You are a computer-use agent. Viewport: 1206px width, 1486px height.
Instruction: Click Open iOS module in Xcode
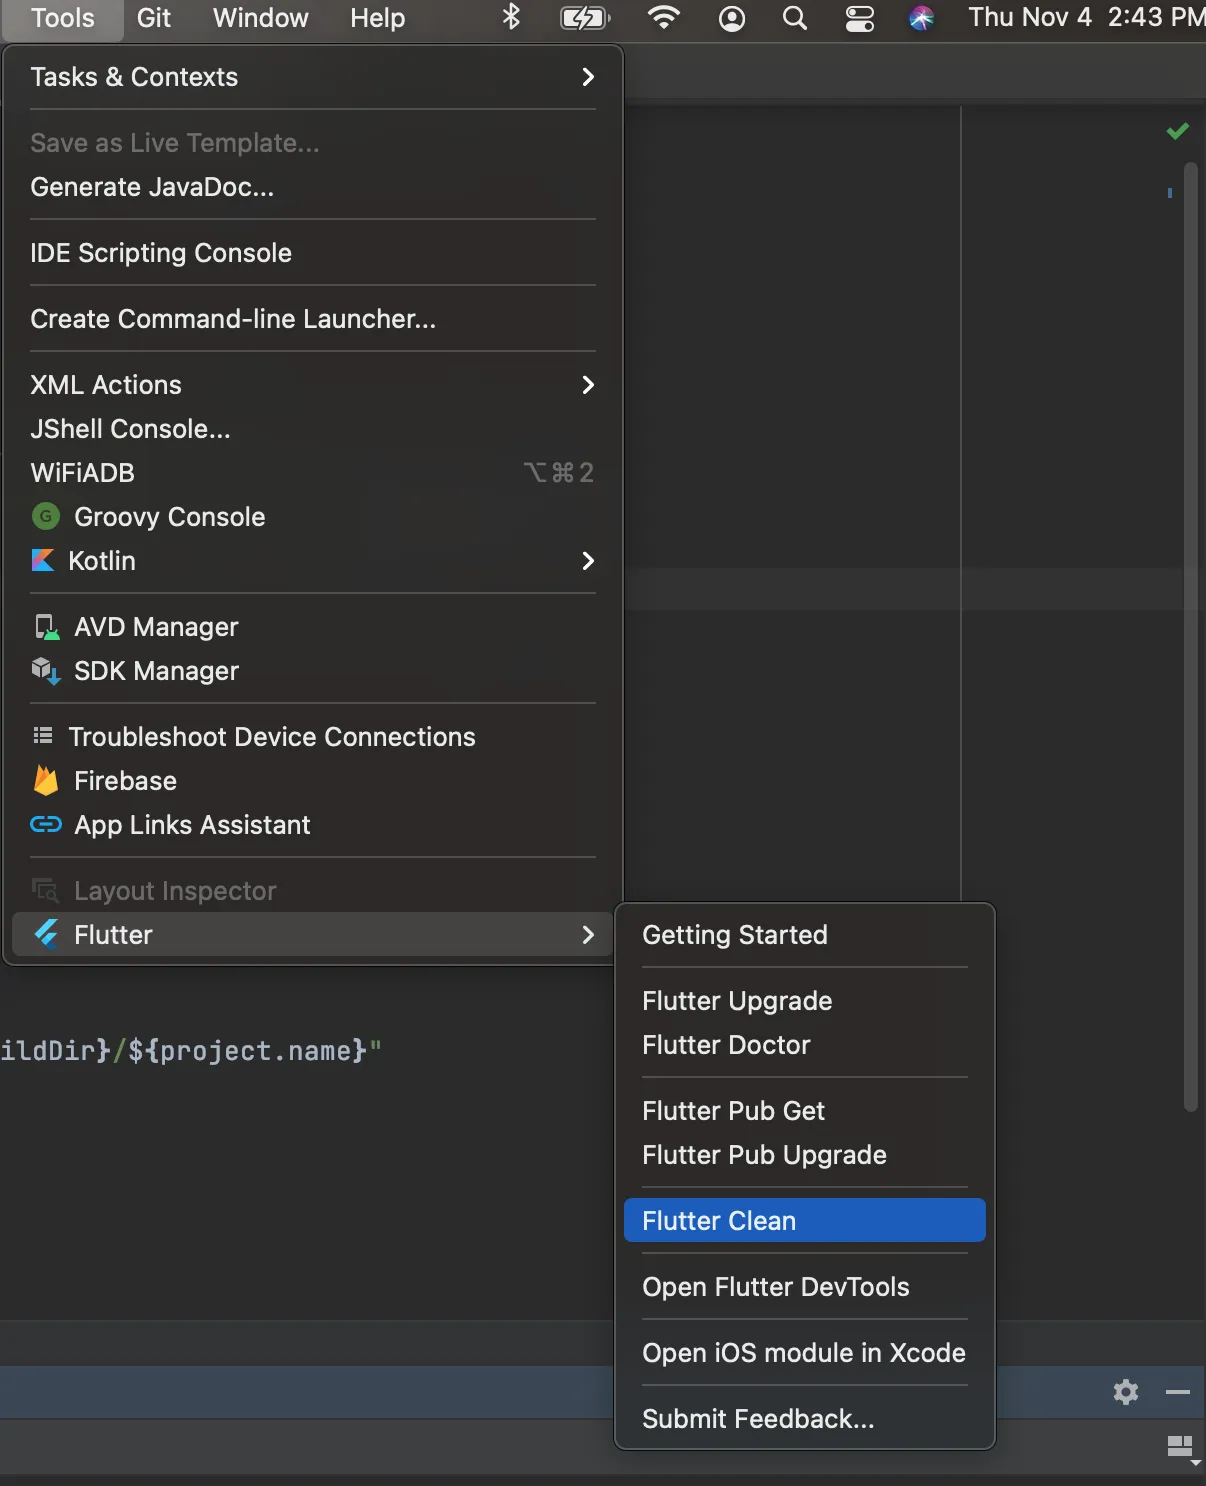803,1352
